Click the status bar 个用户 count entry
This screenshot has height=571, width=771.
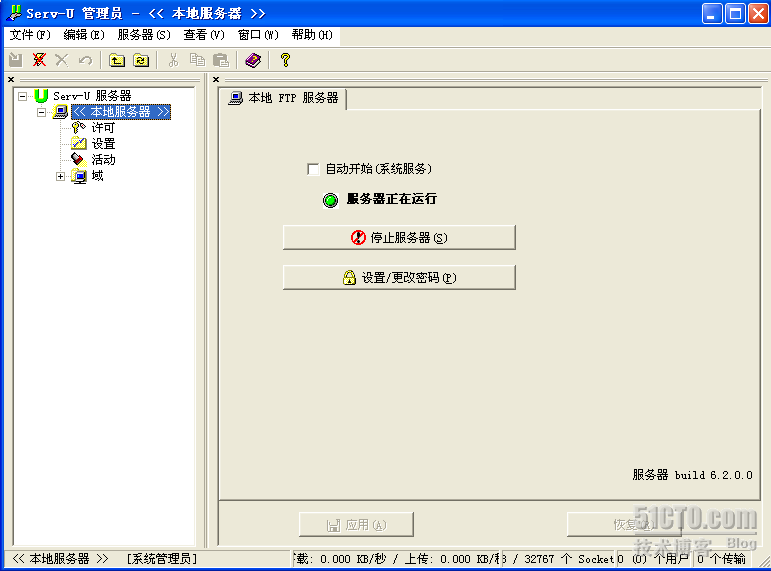coord(655,559)
